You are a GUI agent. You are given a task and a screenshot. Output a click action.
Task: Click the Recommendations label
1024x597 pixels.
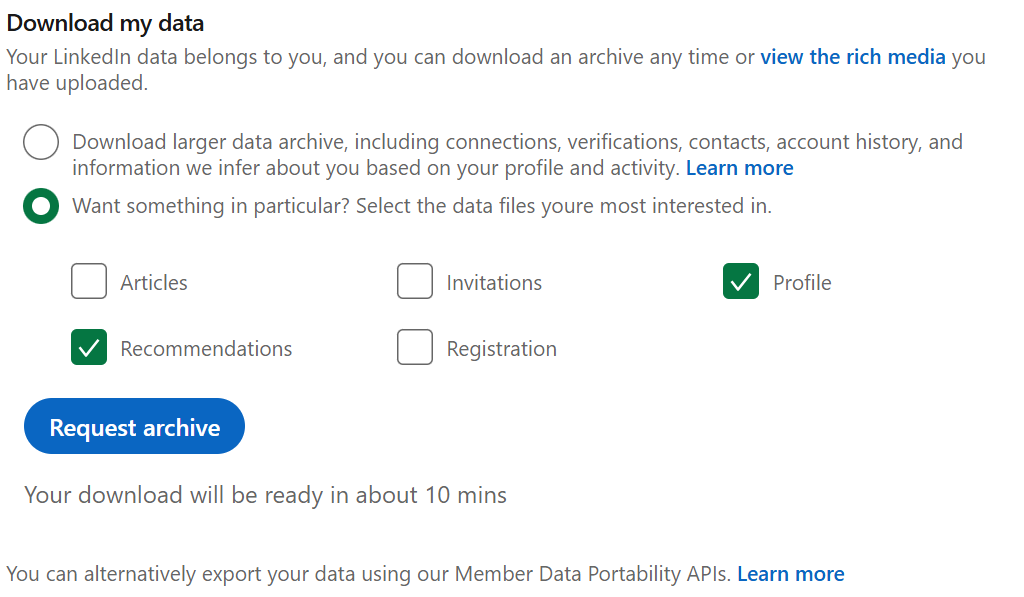pos(206,348)
